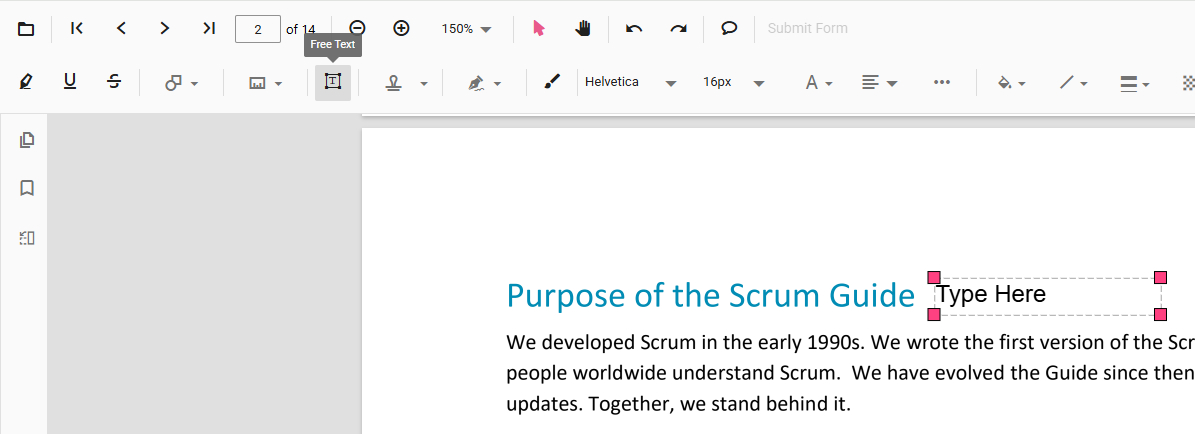The height and width of the screenshot is (434, 1195).
Task: Expand the Helvetica font family dropdown
Action: point(631,82)
